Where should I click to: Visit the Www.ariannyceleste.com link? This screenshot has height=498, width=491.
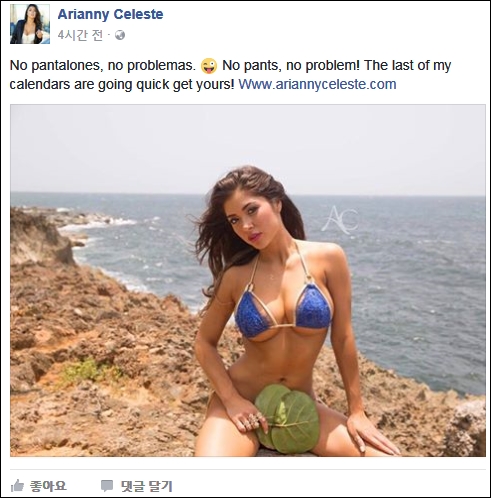pyautogui.click(x=317, y=84)
